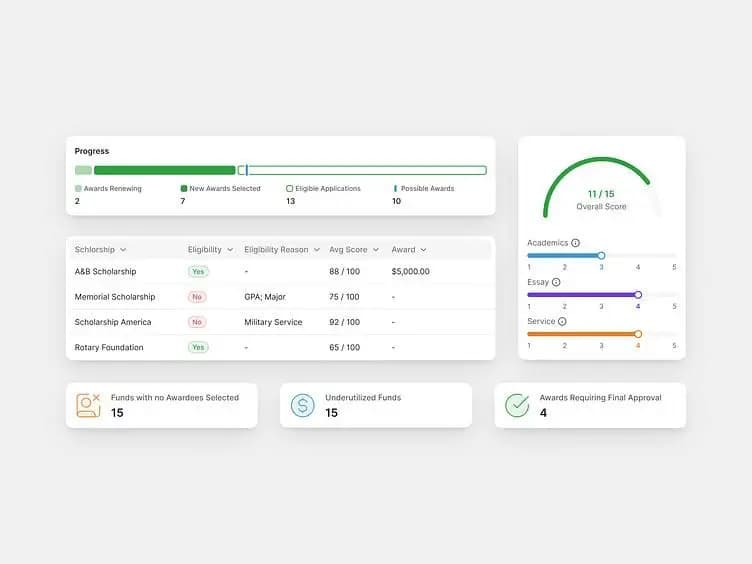Viewport: 752px width, 564px height.
Task: Click the Awards Requiring Final Approval checkmark icon
Action: click(517, 405)
